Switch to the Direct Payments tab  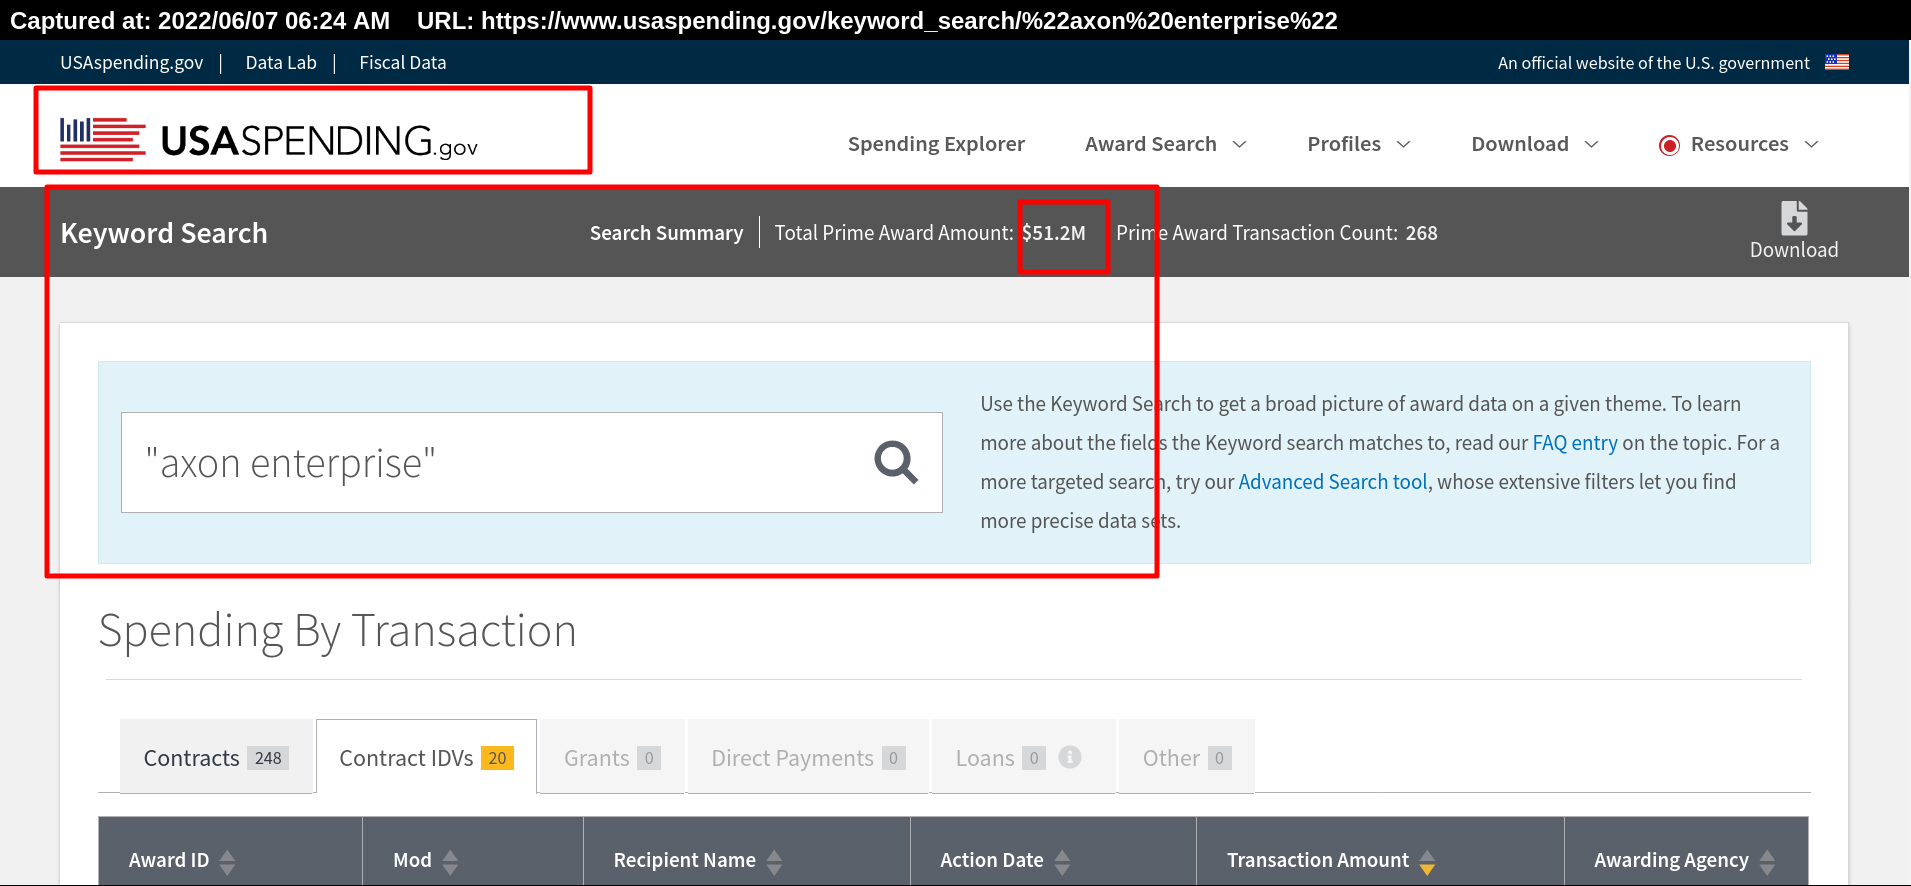click(808, 757)
